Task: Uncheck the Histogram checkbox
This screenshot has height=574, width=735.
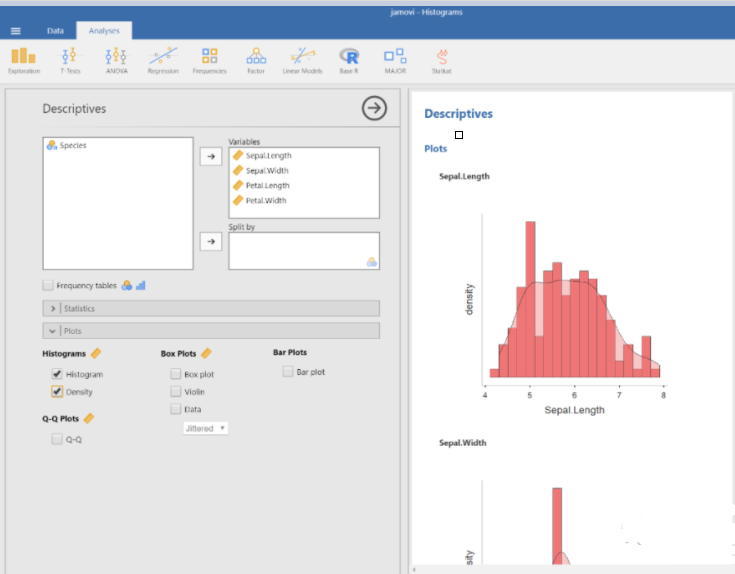Action: tap(57, 374)
